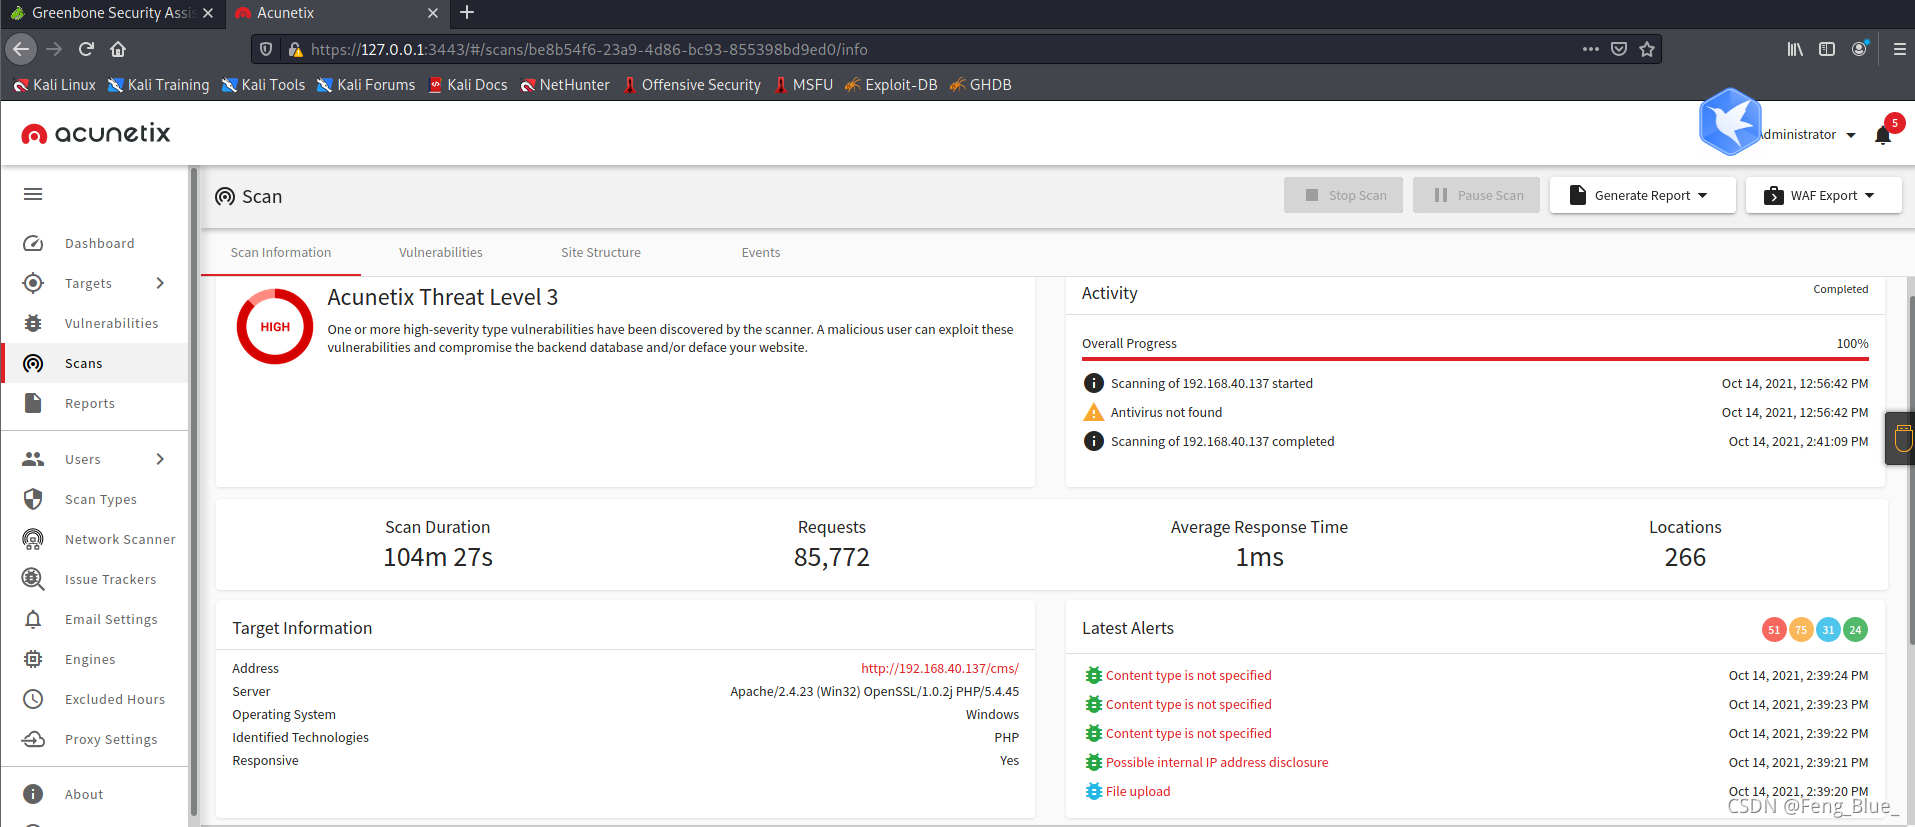Close the Acunetix browser tab
The width and height of the screenshot is (1915, 827).
[433, 13]
